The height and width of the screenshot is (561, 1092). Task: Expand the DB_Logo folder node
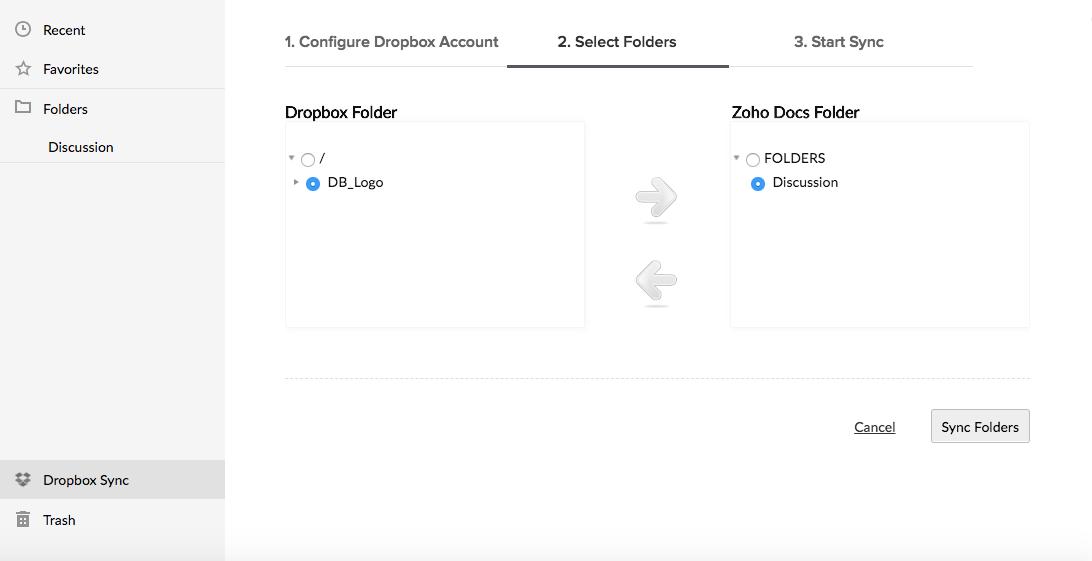tap(296, 182)
